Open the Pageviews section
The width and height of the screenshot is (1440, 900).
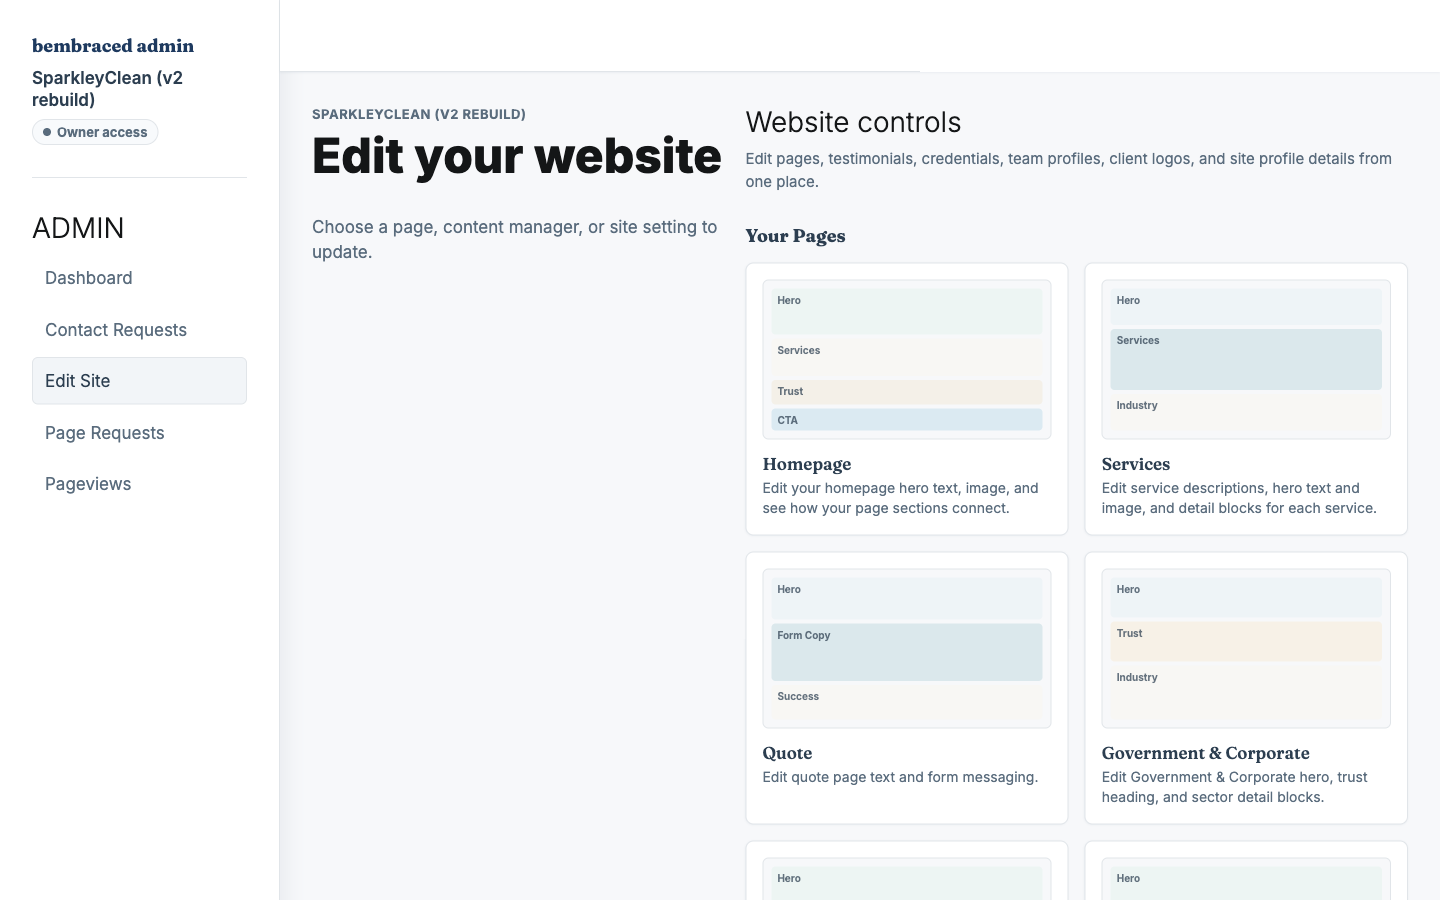(x=139, y=484)
